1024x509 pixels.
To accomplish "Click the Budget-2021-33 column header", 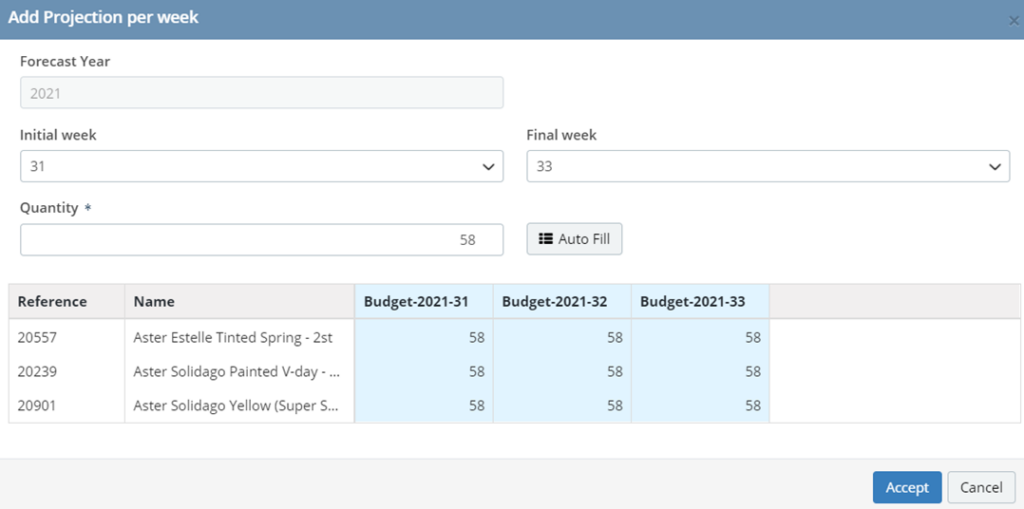I will click(701, 301).
